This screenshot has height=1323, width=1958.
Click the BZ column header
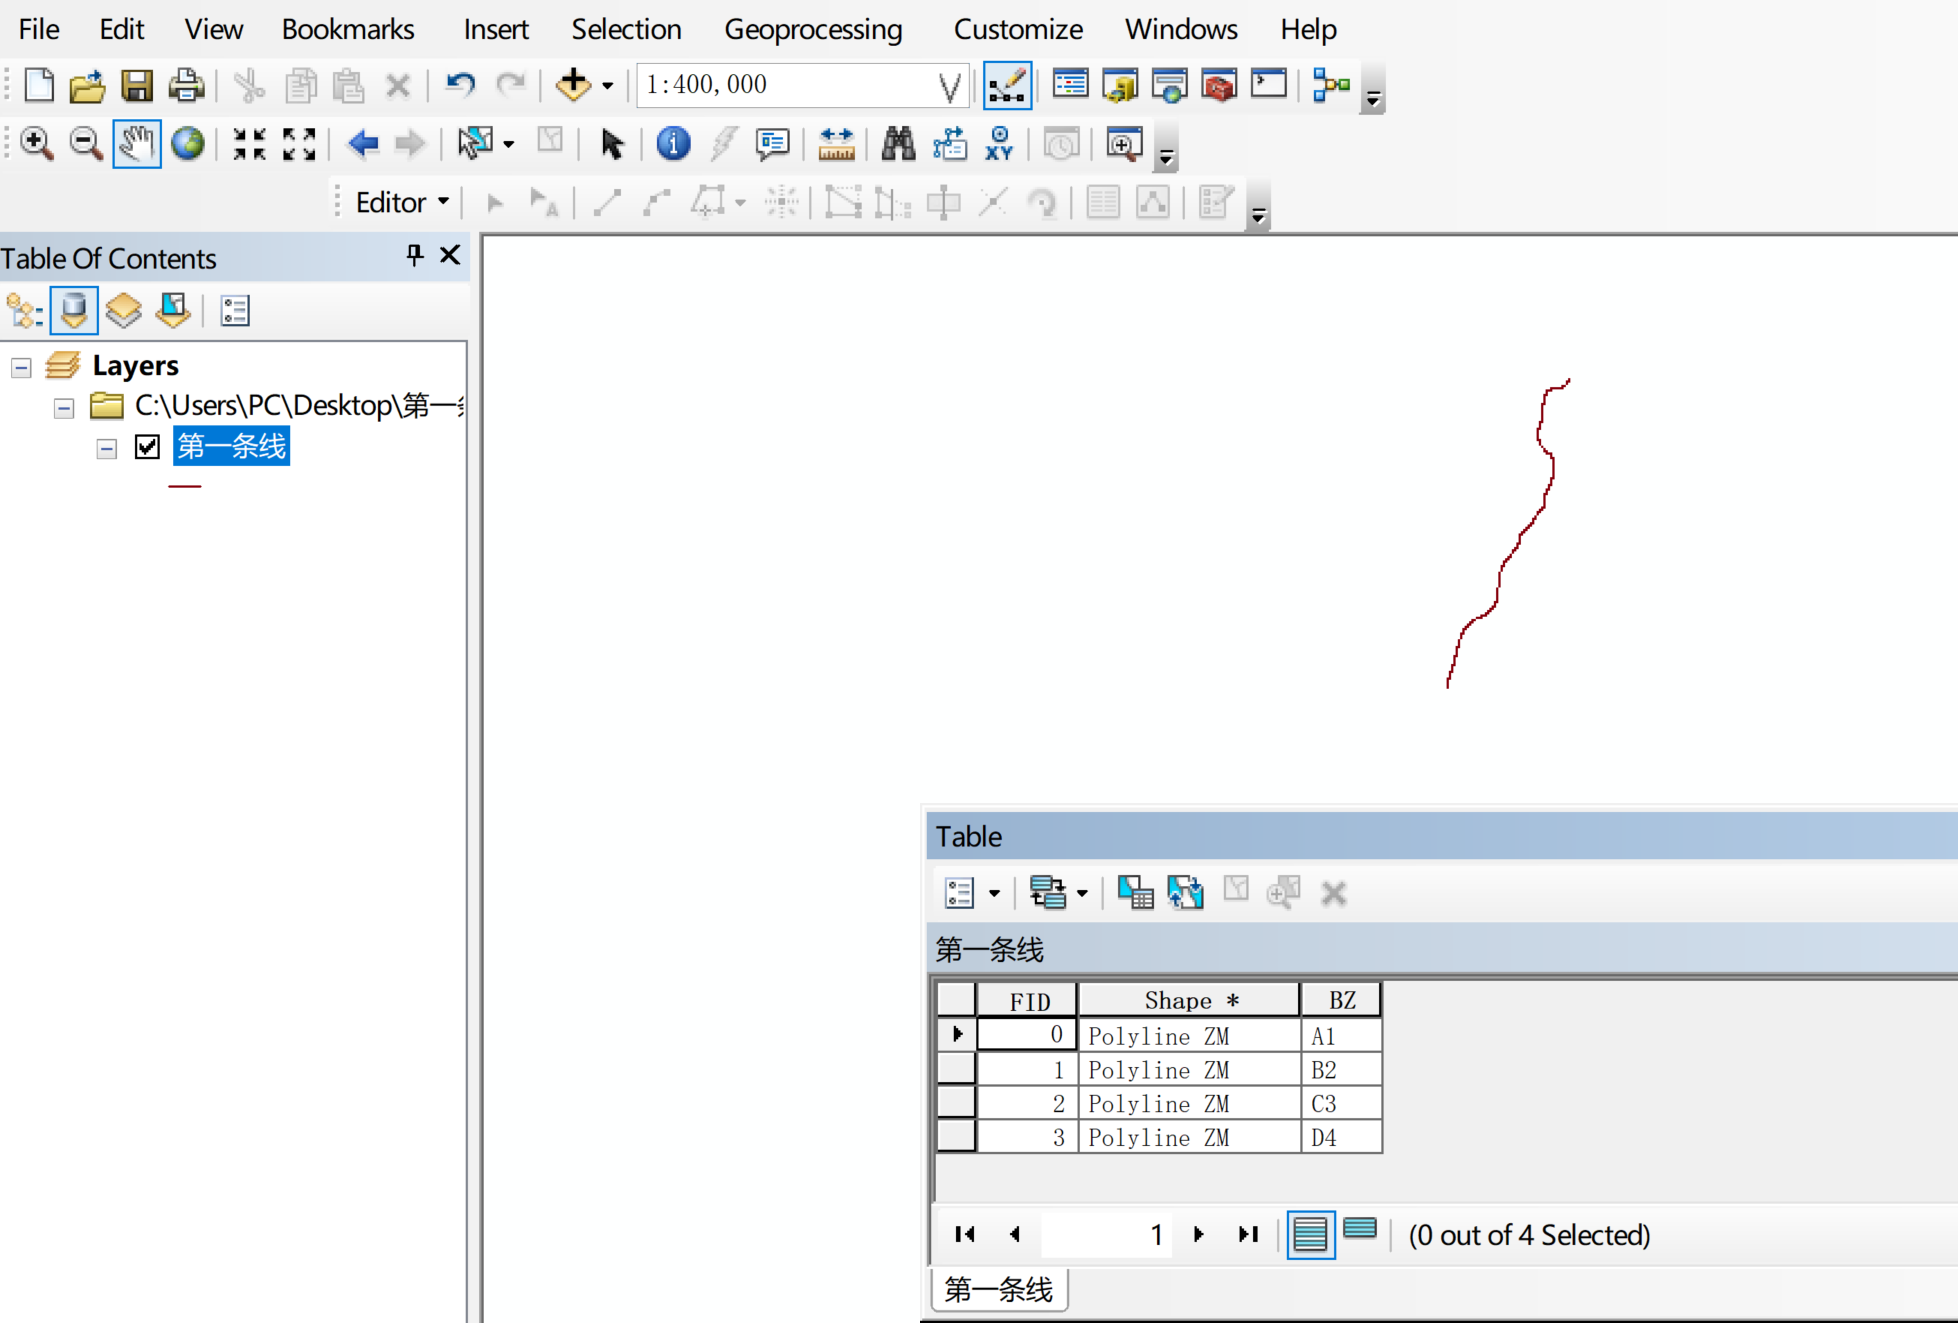1341,1000
